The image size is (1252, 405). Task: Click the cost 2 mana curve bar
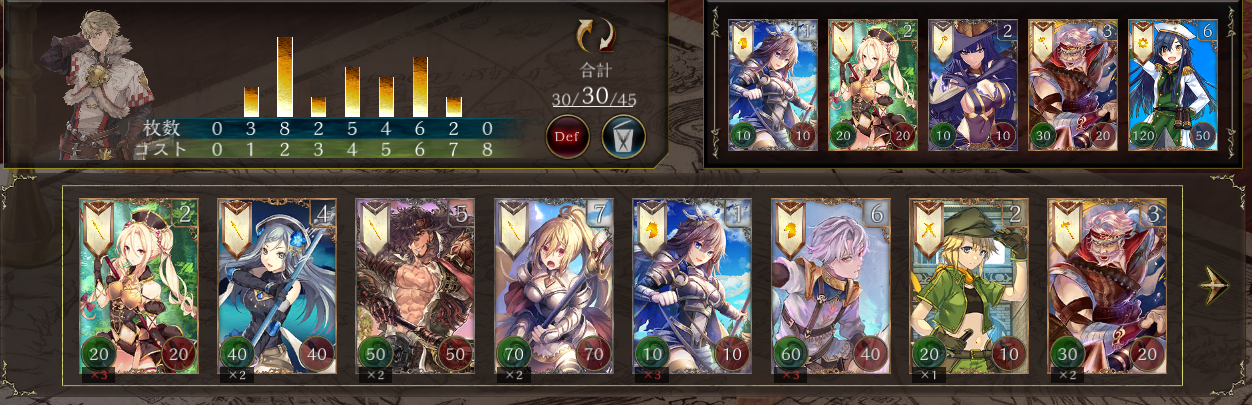pyautogui.click(x=285, y=77)
